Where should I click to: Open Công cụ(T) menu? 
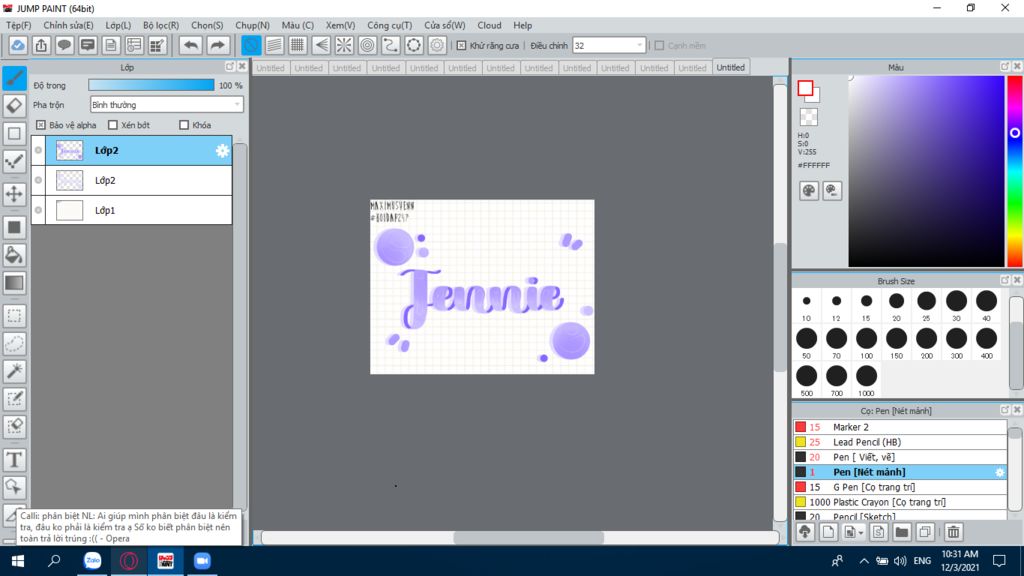[x=389, y=25]
